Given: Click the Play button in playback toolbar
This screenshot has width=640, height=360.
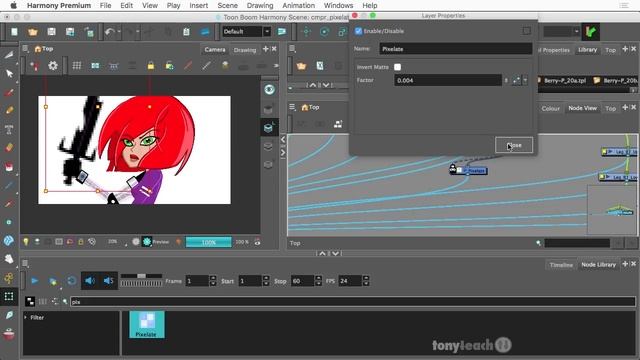Looking at the screenshot, I should coord(35,281).
